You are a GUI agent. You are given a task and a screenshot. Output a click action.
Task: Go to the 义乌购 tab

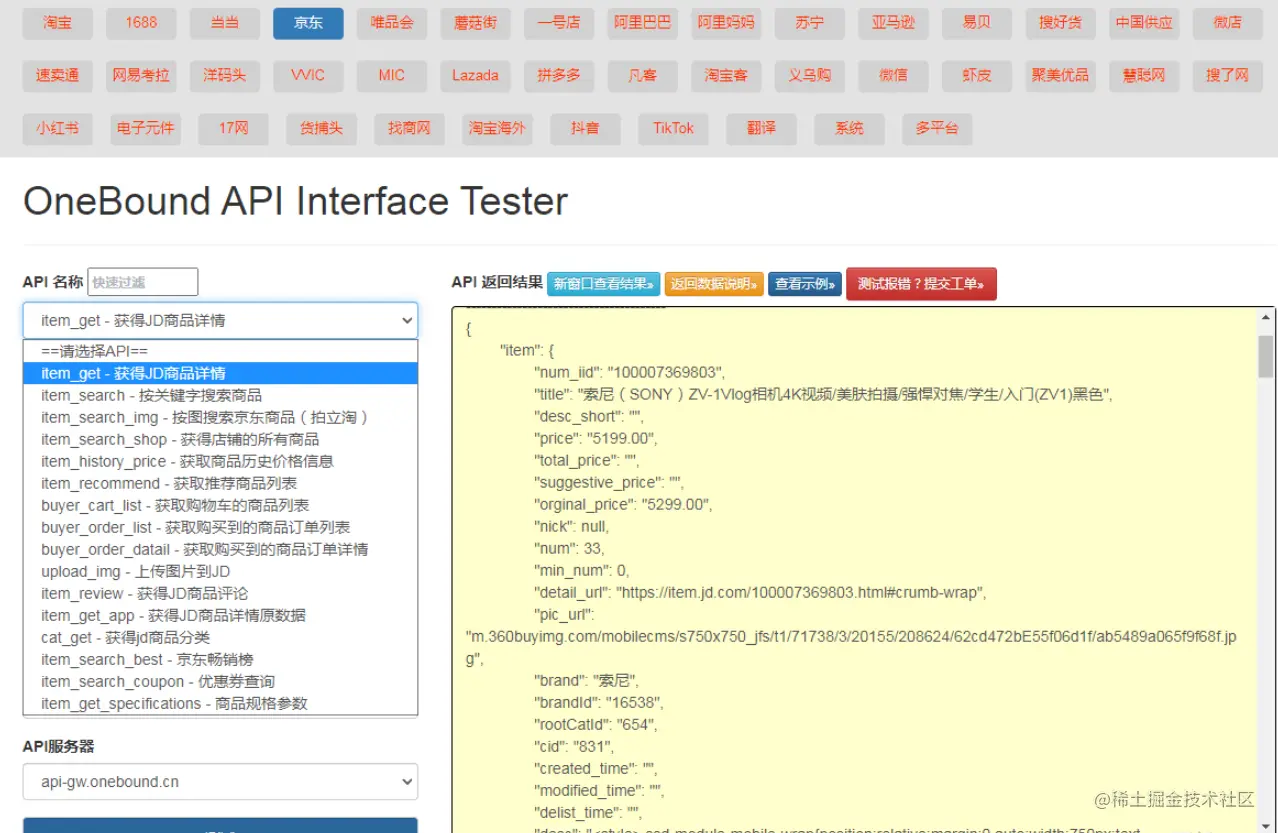click(810, 76)
